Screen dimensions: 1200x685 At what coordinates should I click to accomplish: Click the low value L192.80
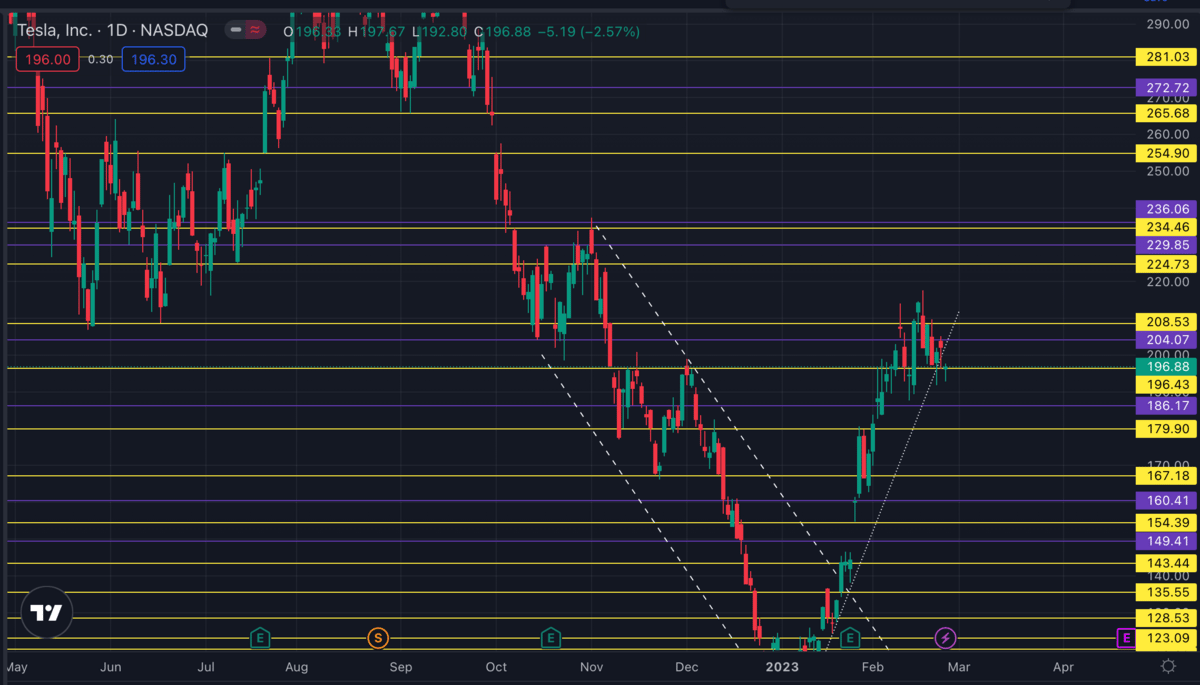tap(438, 32)
